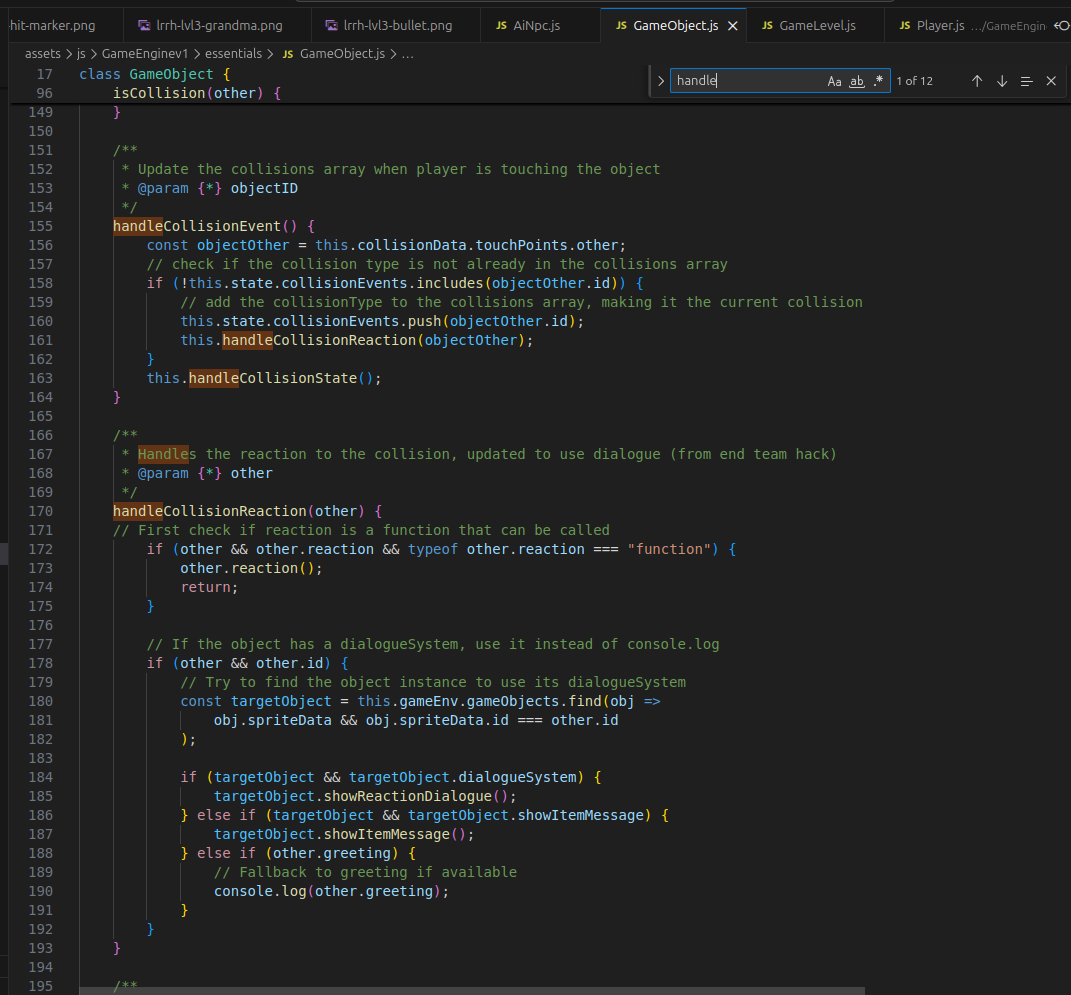The image size is (1071, 995).
Task: Click the breadcrumb GameObject.js file item
Action: coord(334,53)
